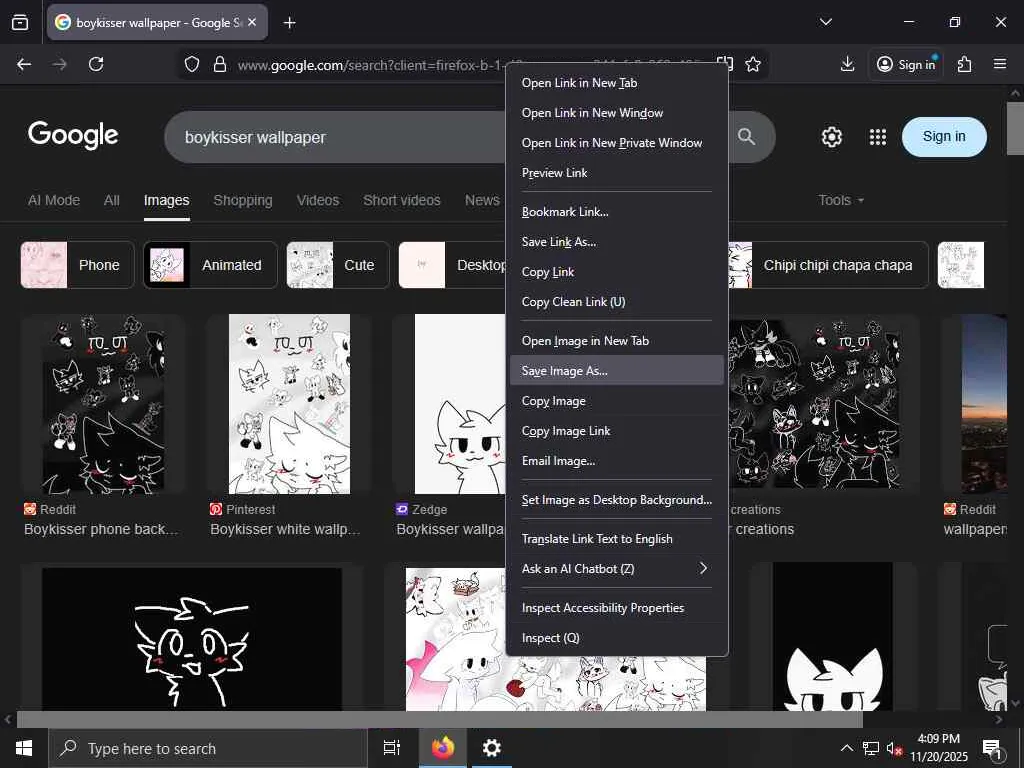Open the List all tabs chevron
Viewport: 1024px width, 768px height.
pyautogui.click(x=825, y=22)
